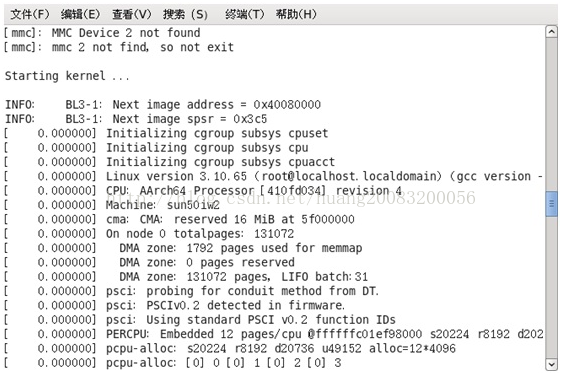Click 'Initializing cgroup subsys cpuset' line
This screenshot has height=375, width=562.
(x=166, y=133)
